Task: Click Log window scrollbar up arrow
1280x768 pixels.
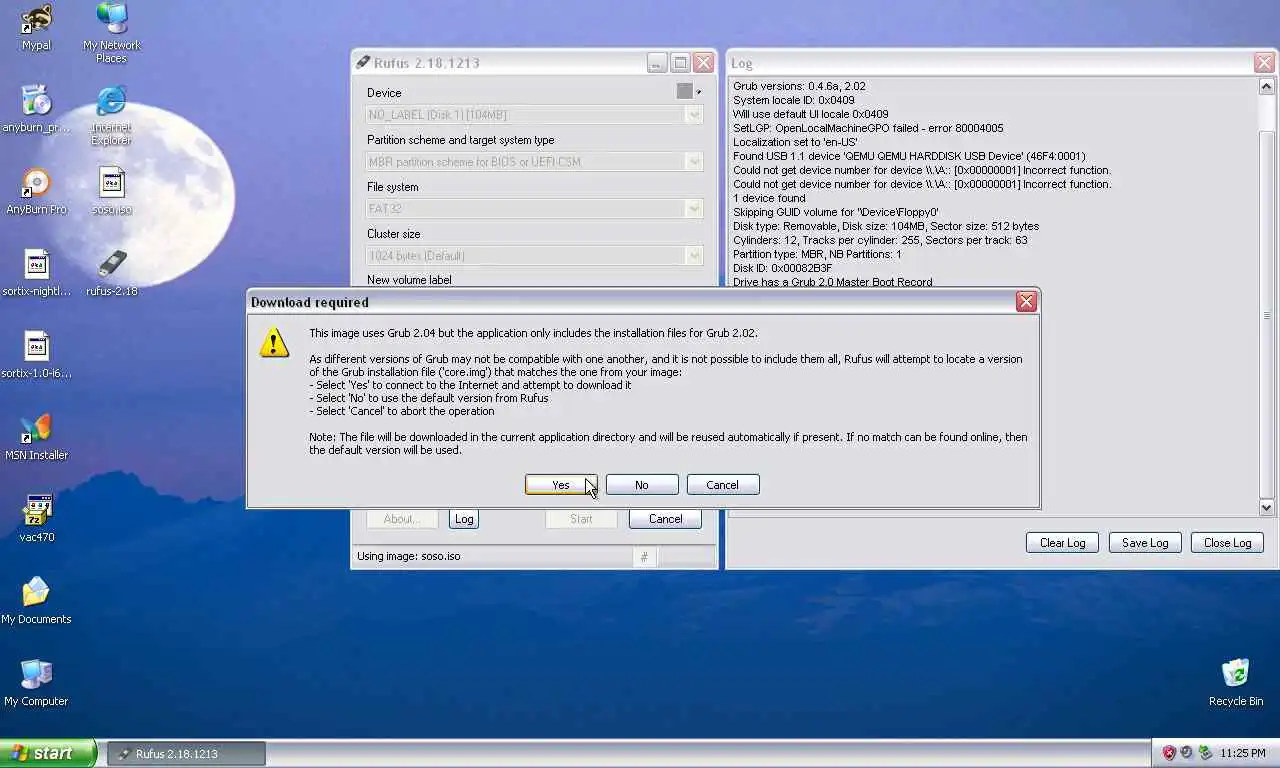Action: pyautogui.click(x=1266, y=87)
